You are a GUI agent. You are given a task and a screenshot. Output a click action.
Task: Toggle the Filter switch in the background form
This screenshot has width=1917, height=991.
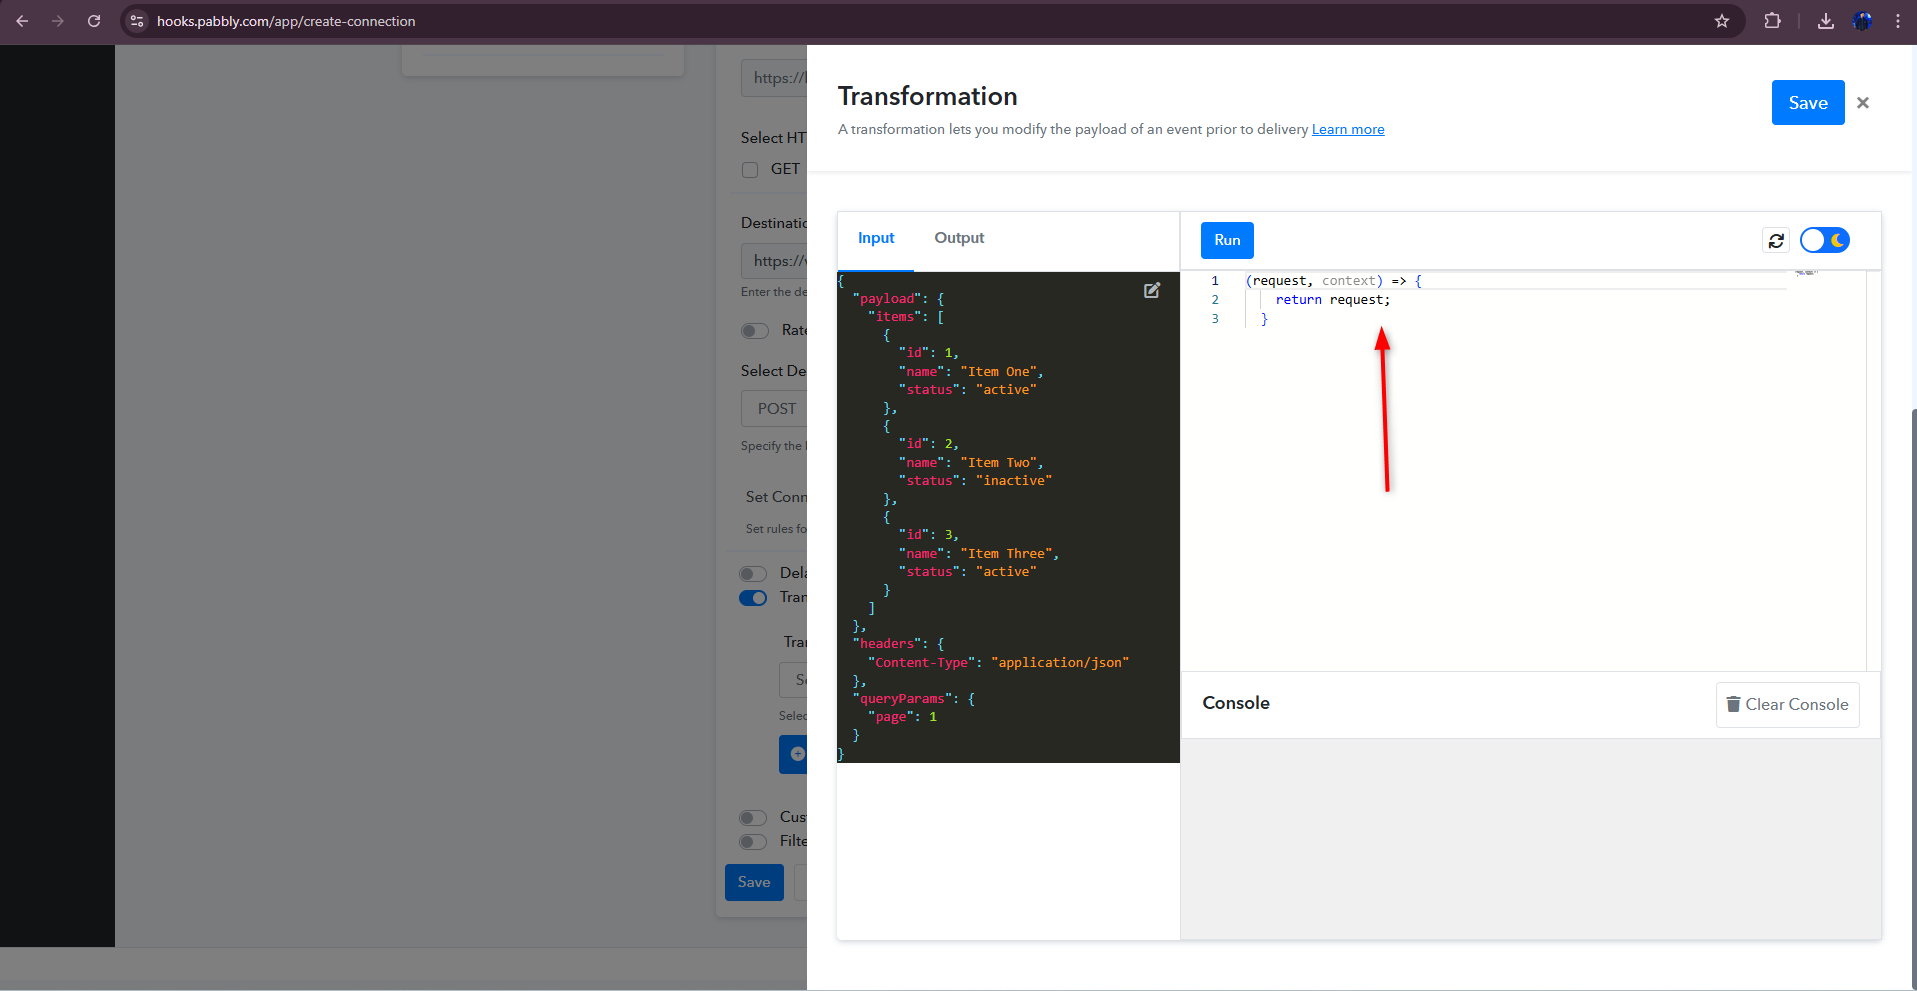click(x=753, y=842)
